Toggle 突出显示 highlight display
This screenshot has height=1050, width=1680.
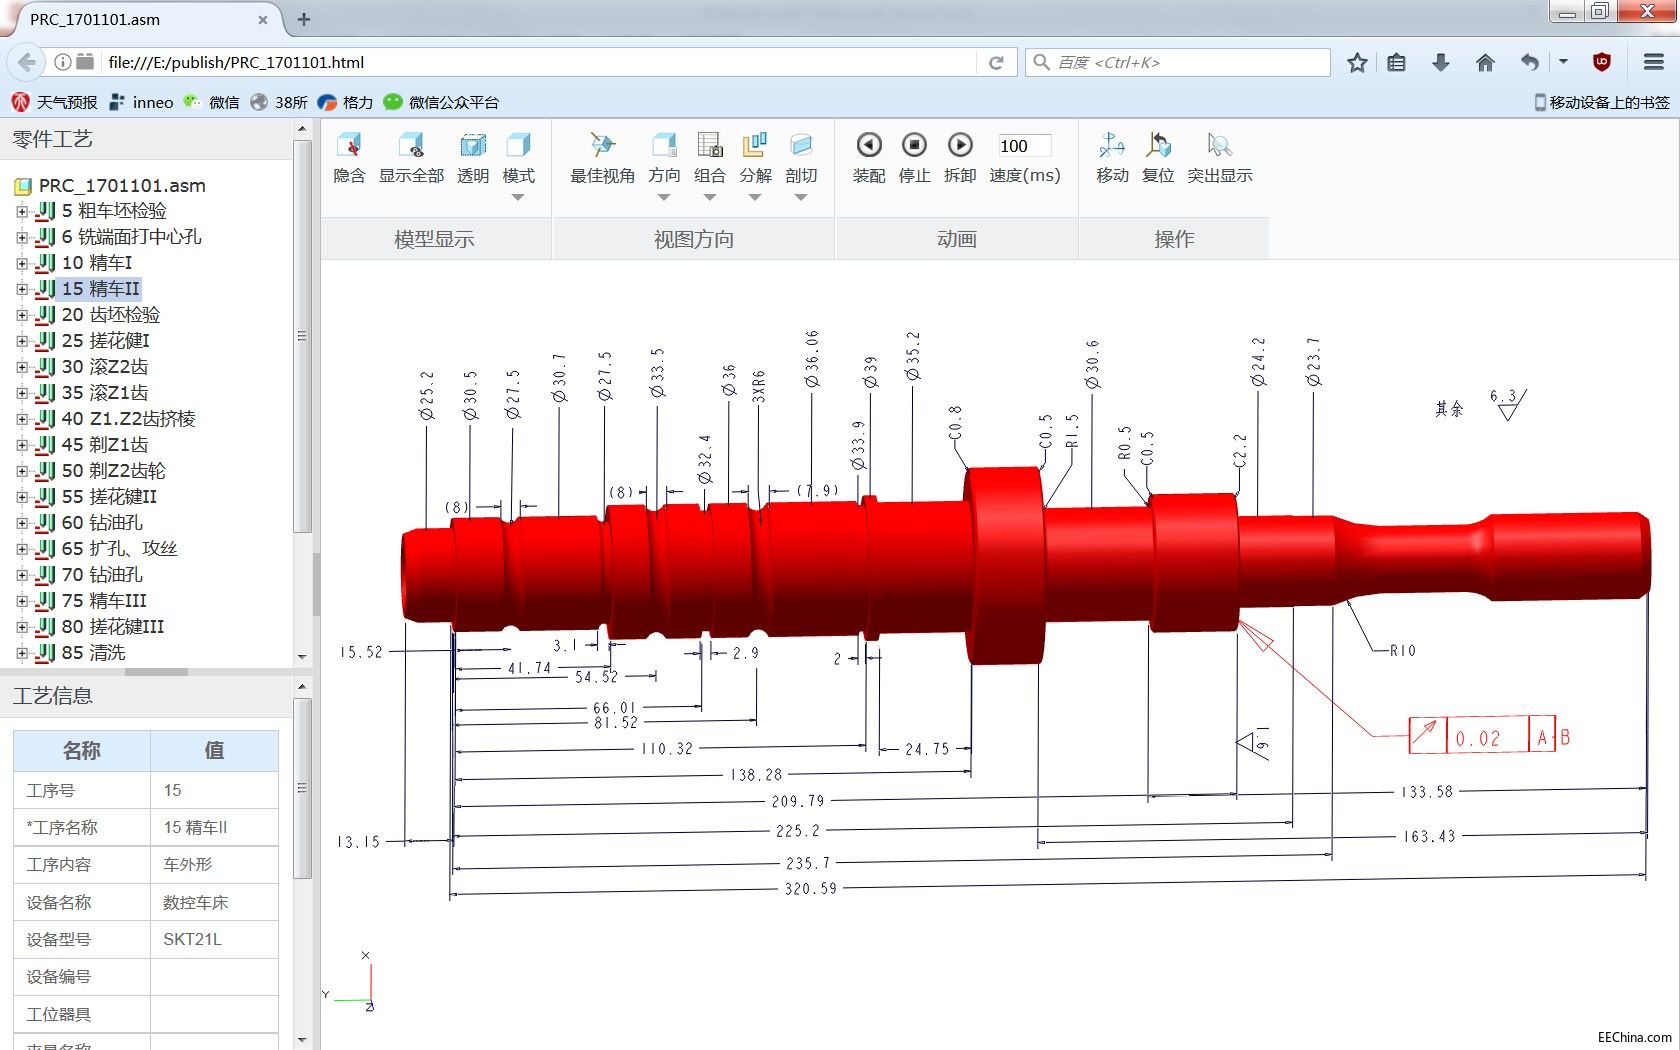click(x=1219, y=146)
